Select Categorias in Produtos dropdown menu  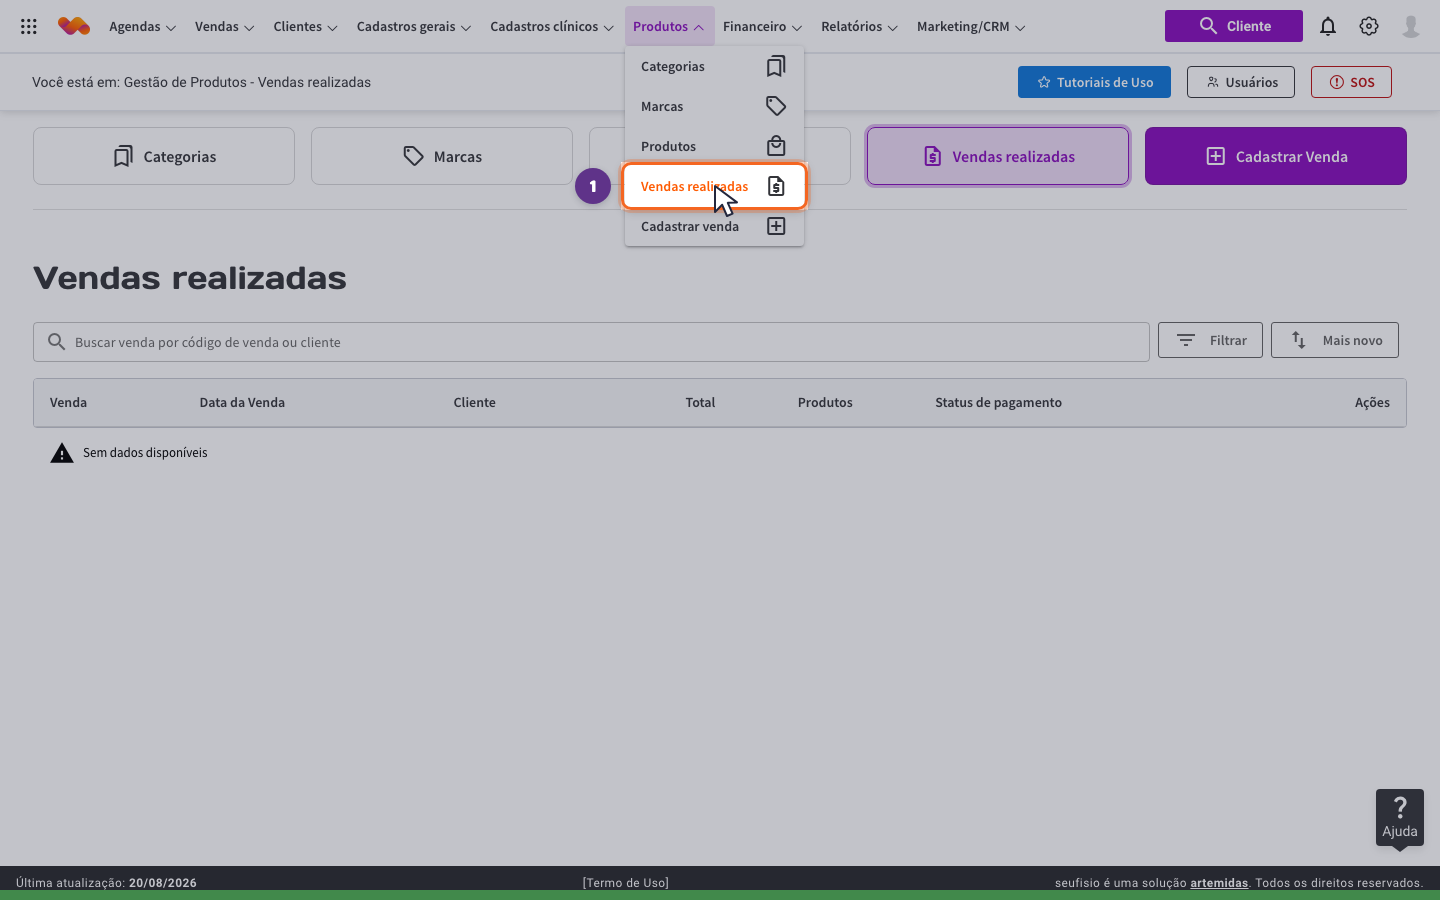(x=714, y=66)
